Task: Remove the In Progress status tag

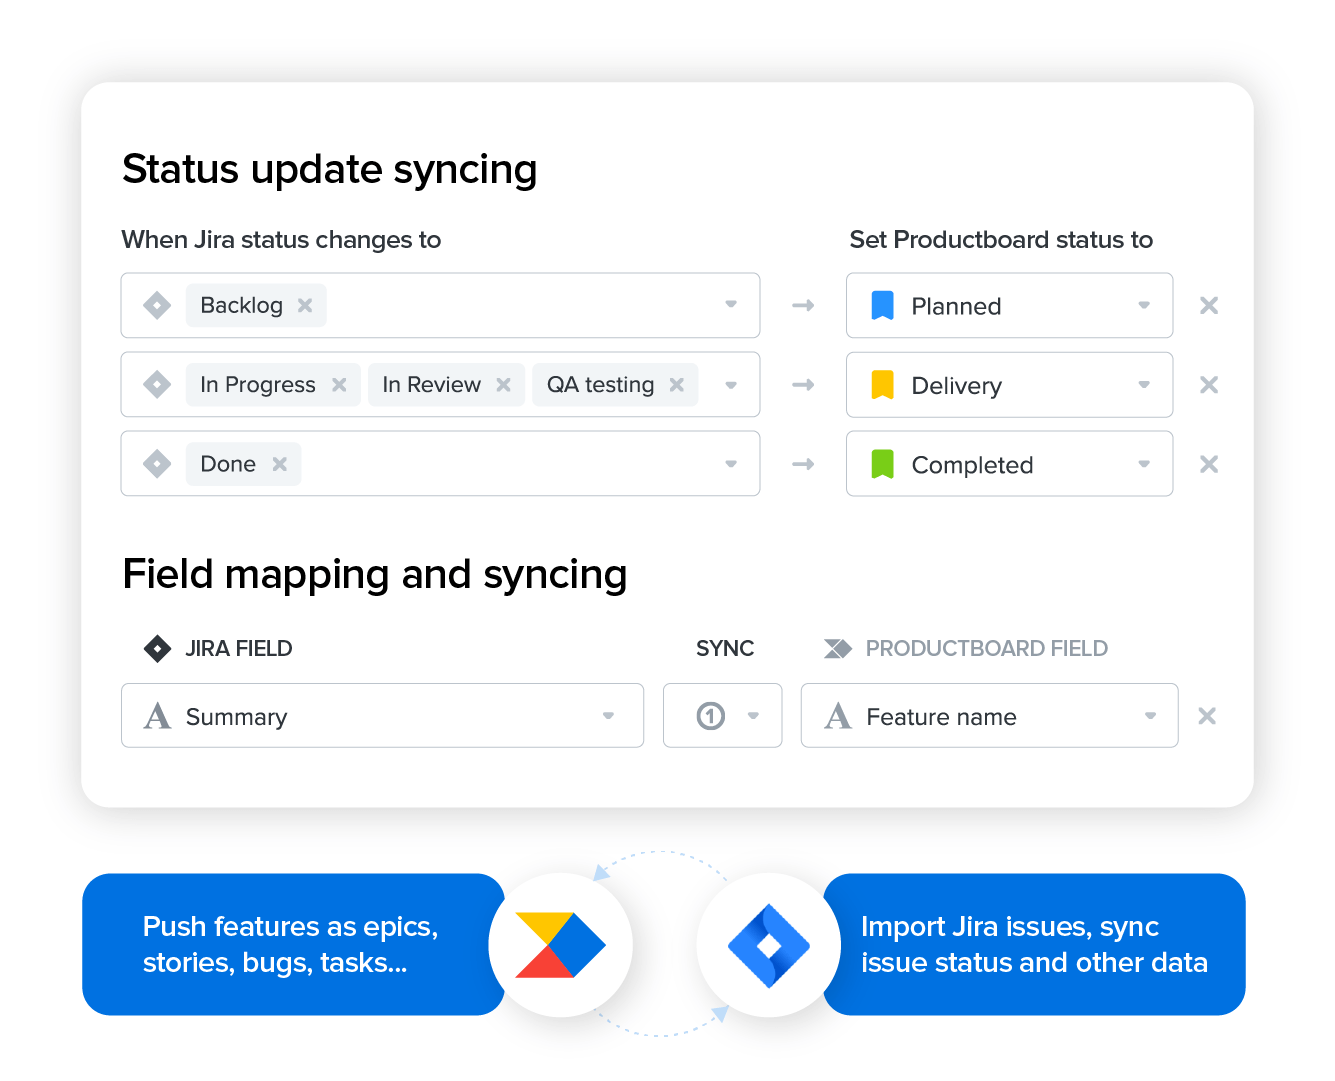Action: 339,385
